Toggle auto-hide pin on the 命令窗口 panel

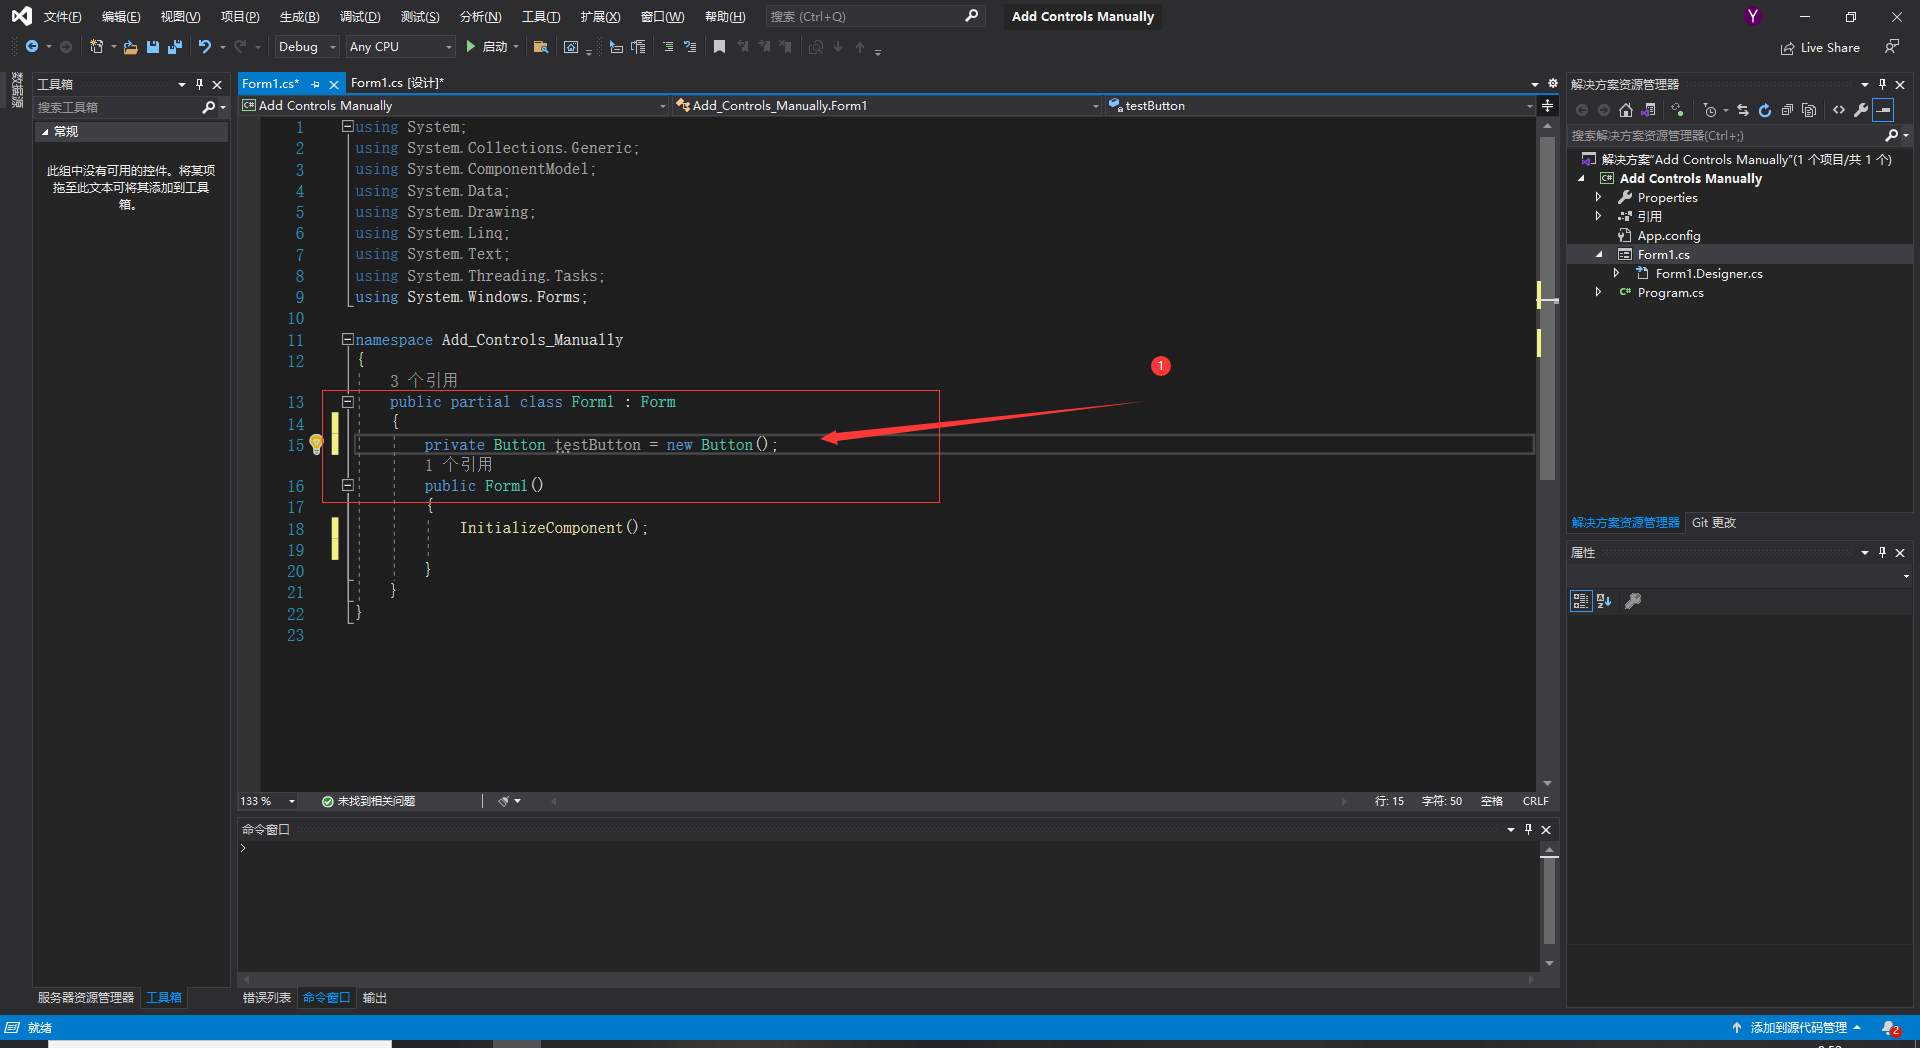click(x=1528, y=829)
